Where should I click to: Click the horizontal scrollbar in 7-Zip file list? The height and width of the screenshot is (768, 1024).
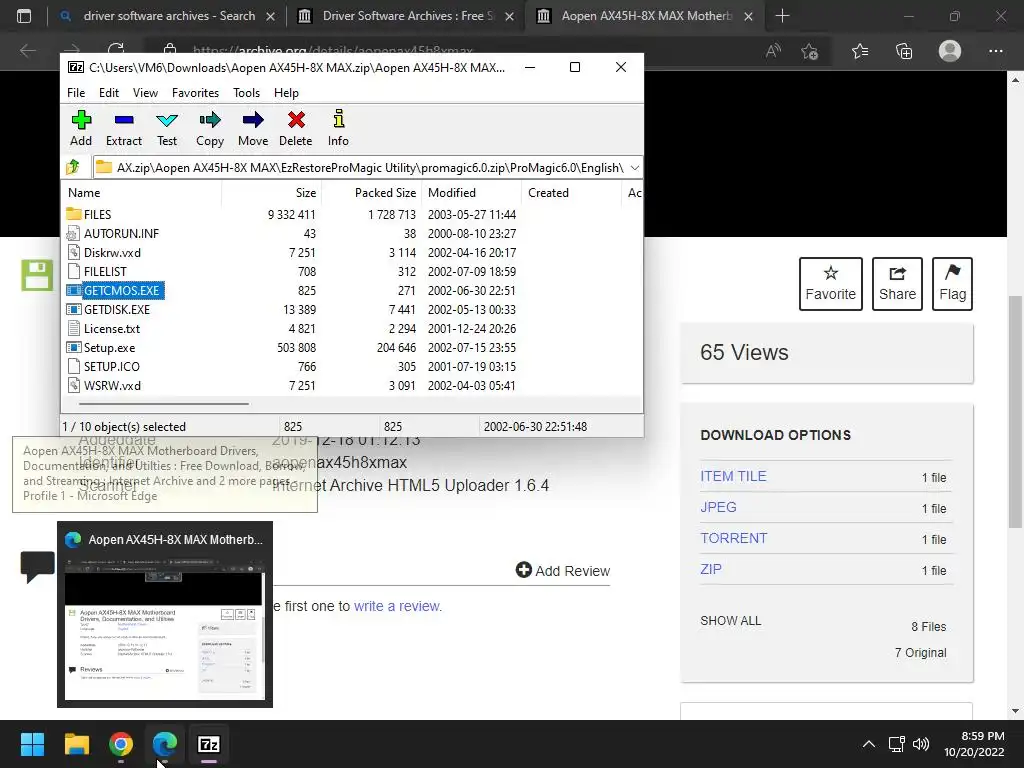point(163,404)
